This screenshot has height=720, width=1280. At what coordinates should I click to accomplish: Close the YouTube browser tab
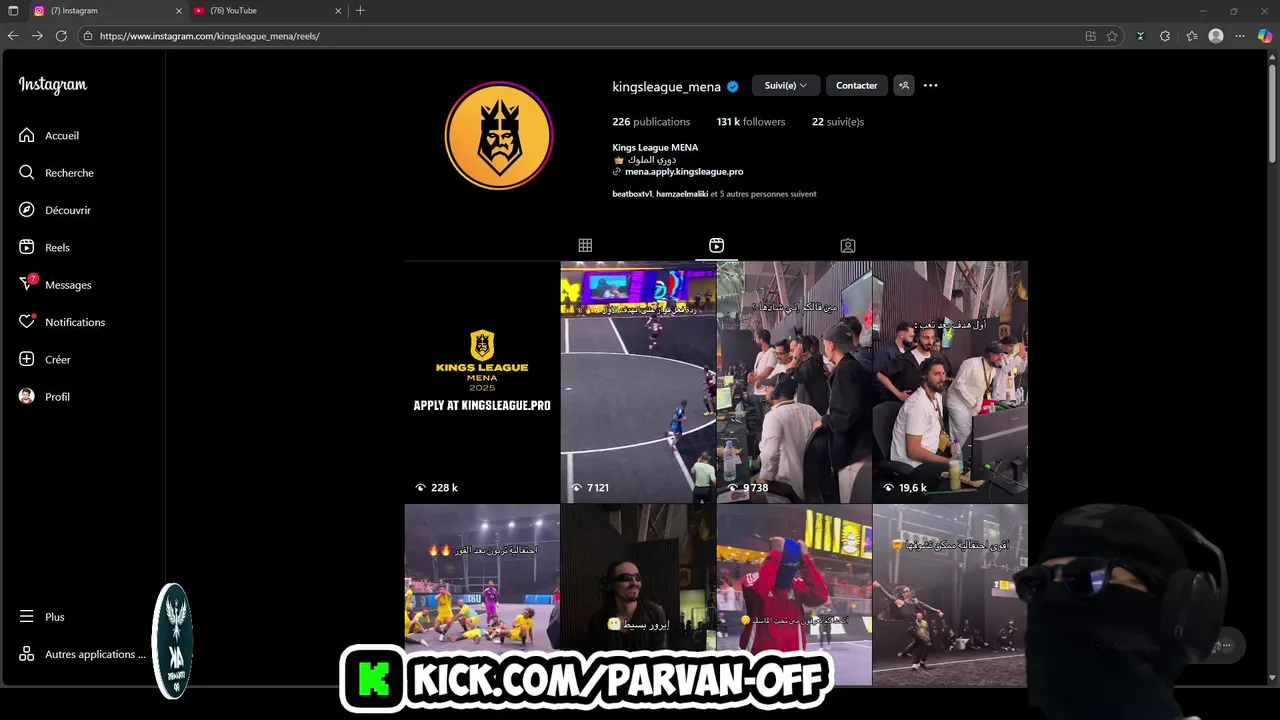point(338,10)
